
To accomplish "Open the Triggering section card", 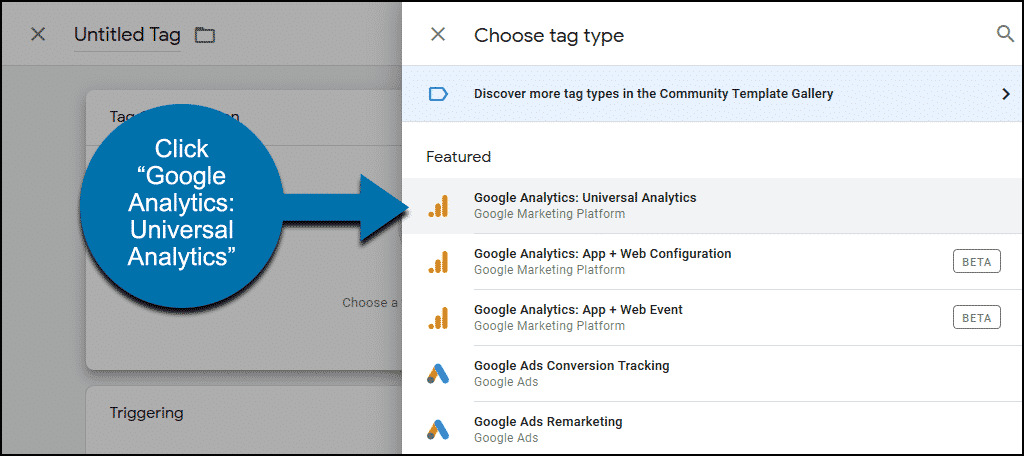I will click(x=244, y=420).
